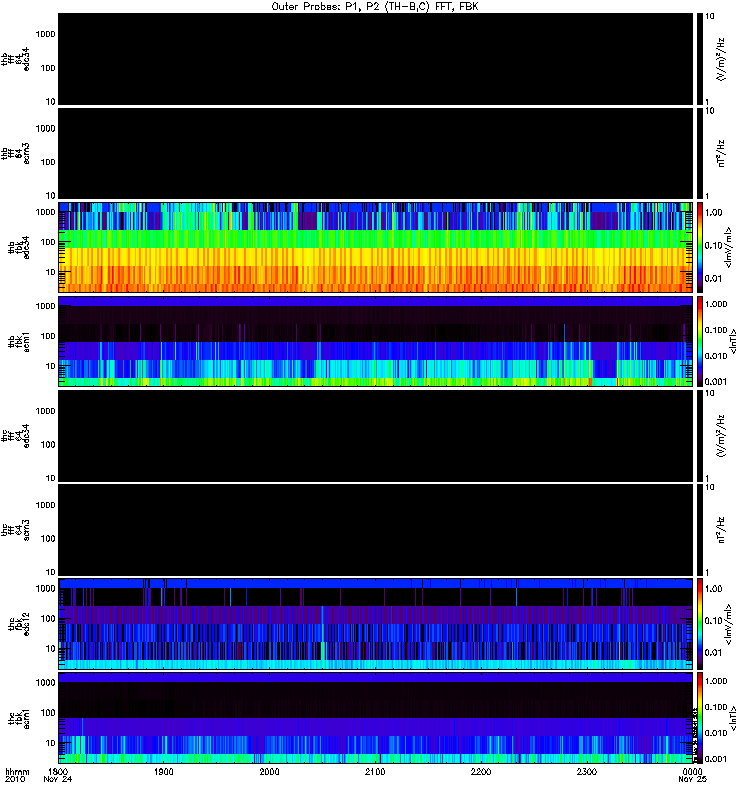The image size is (750, 800).
Task: Click the '0000' time axis label
Action: pos(692,772)
